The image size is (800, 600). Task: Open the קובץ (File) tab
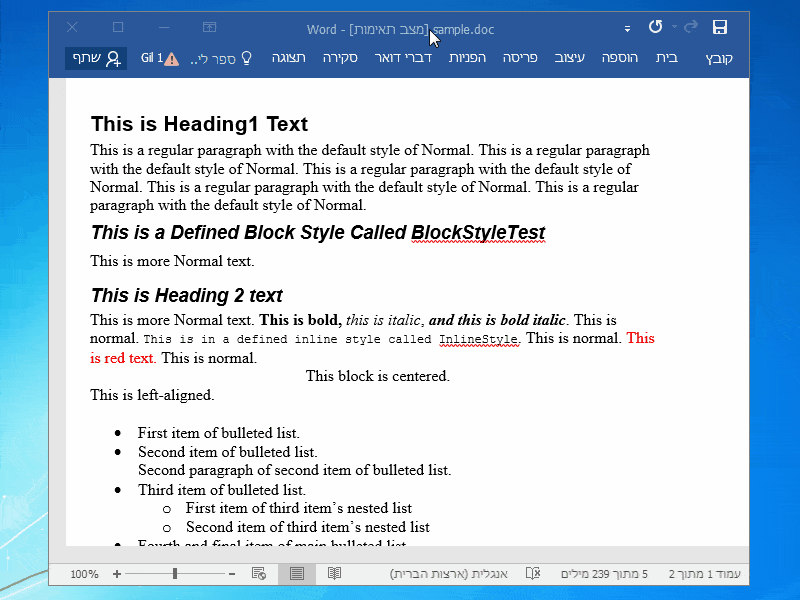point(719,58)
